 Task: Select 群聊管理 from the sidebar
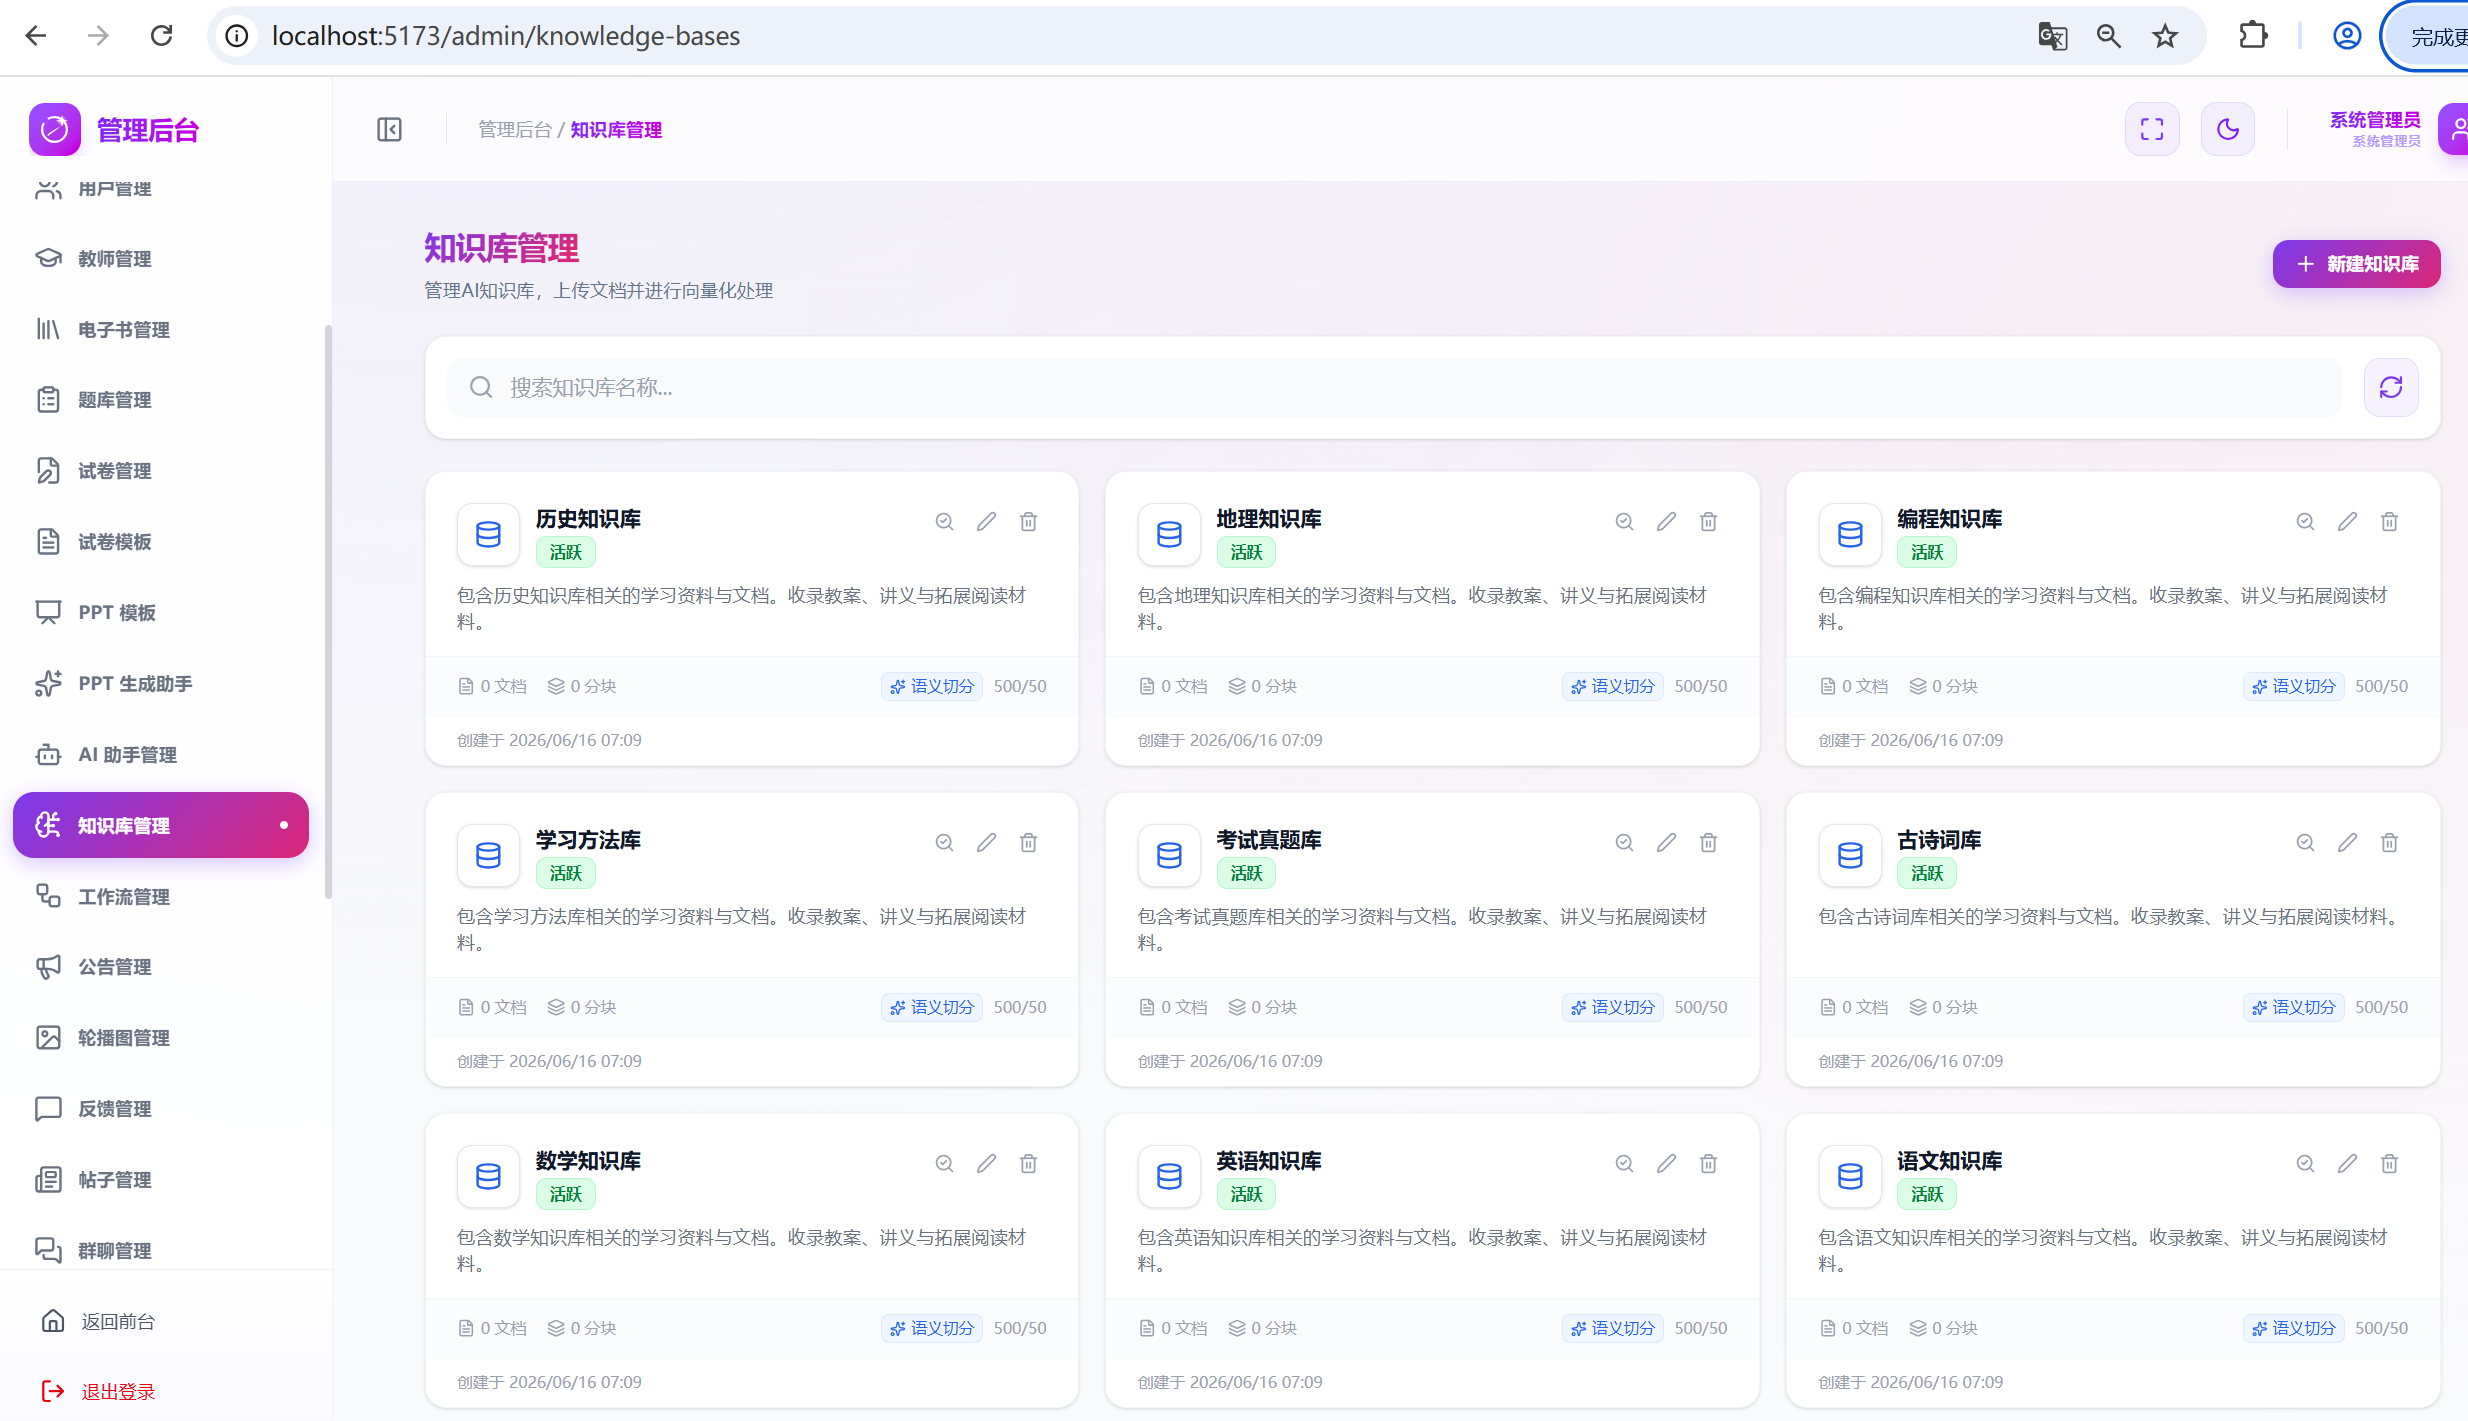[160, 1250]
